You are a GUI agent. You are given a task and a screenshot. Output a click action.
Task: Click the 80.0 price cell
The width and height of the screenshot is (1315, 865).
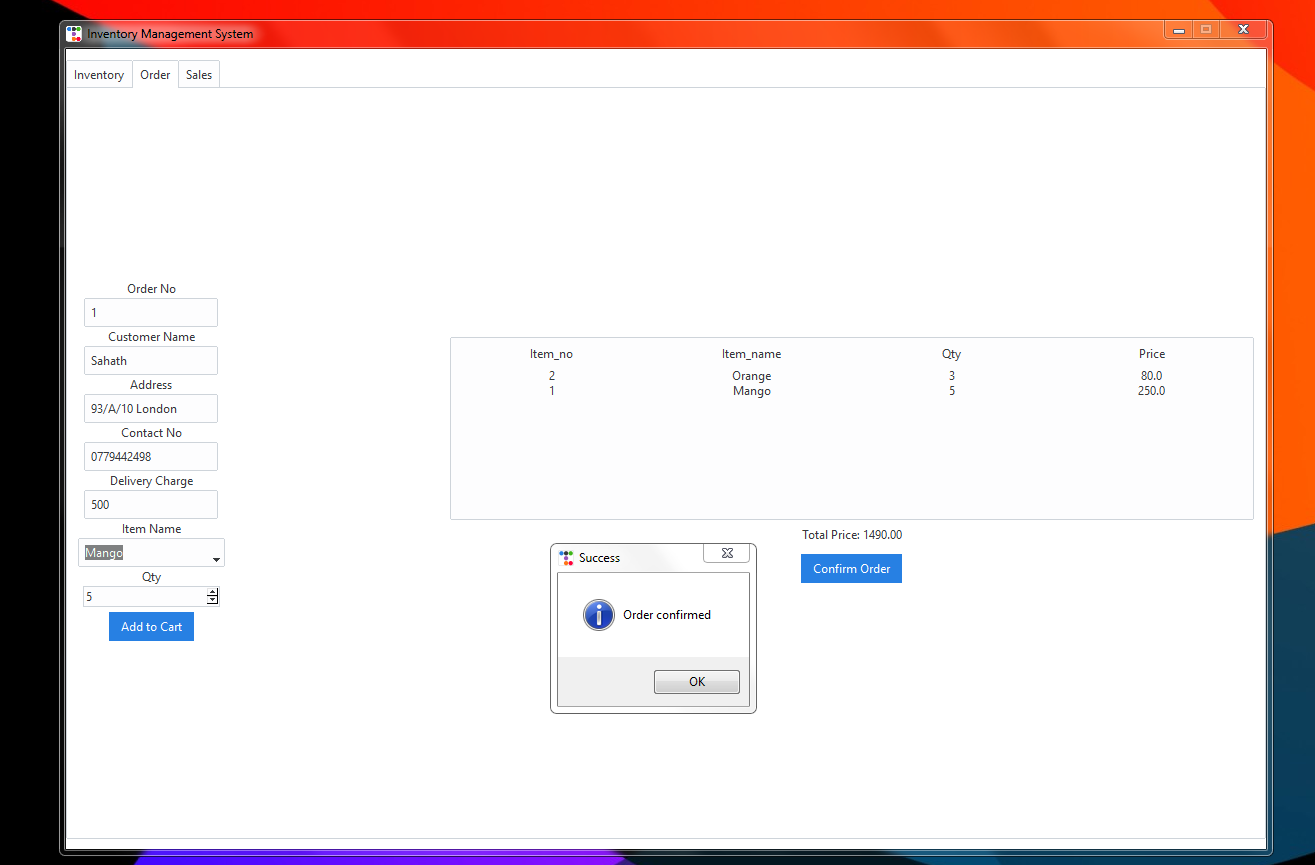tap(1152, 376)
